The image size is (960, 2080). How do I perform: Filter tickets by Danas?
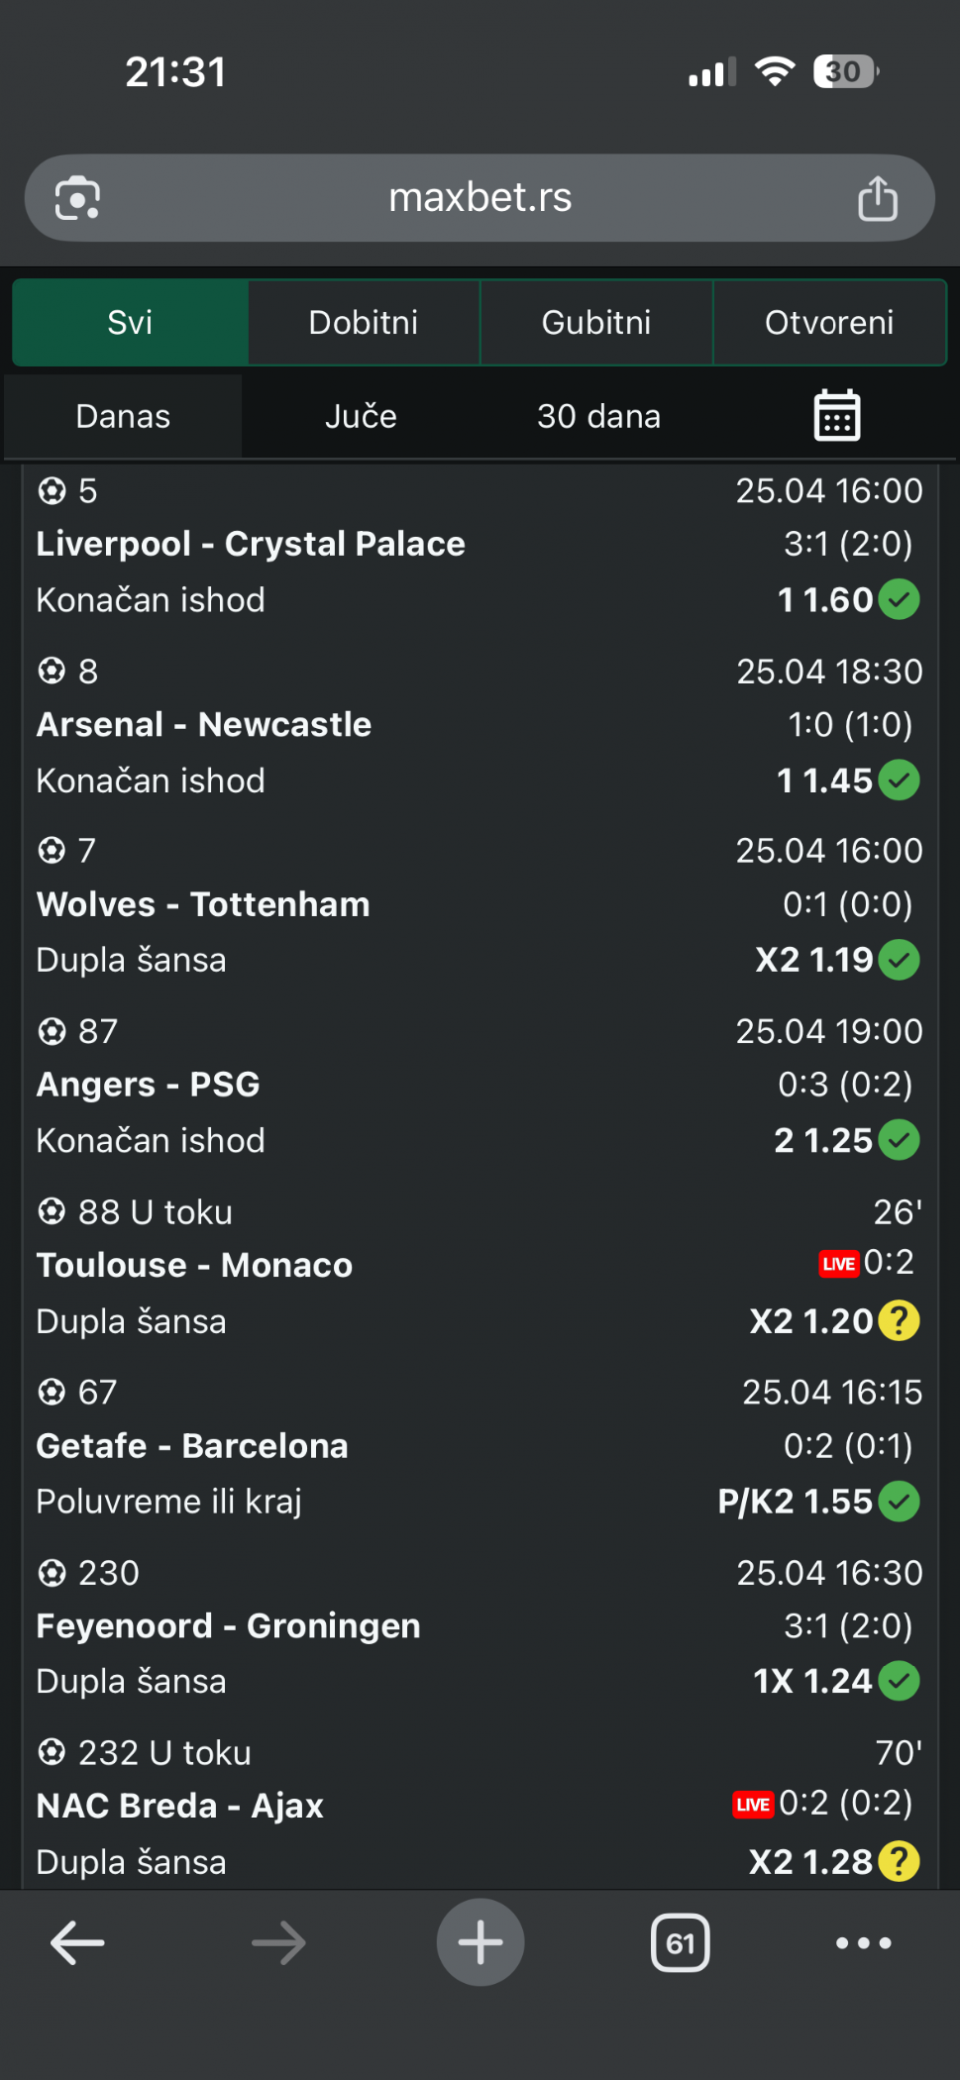click(x=123, y=416)
